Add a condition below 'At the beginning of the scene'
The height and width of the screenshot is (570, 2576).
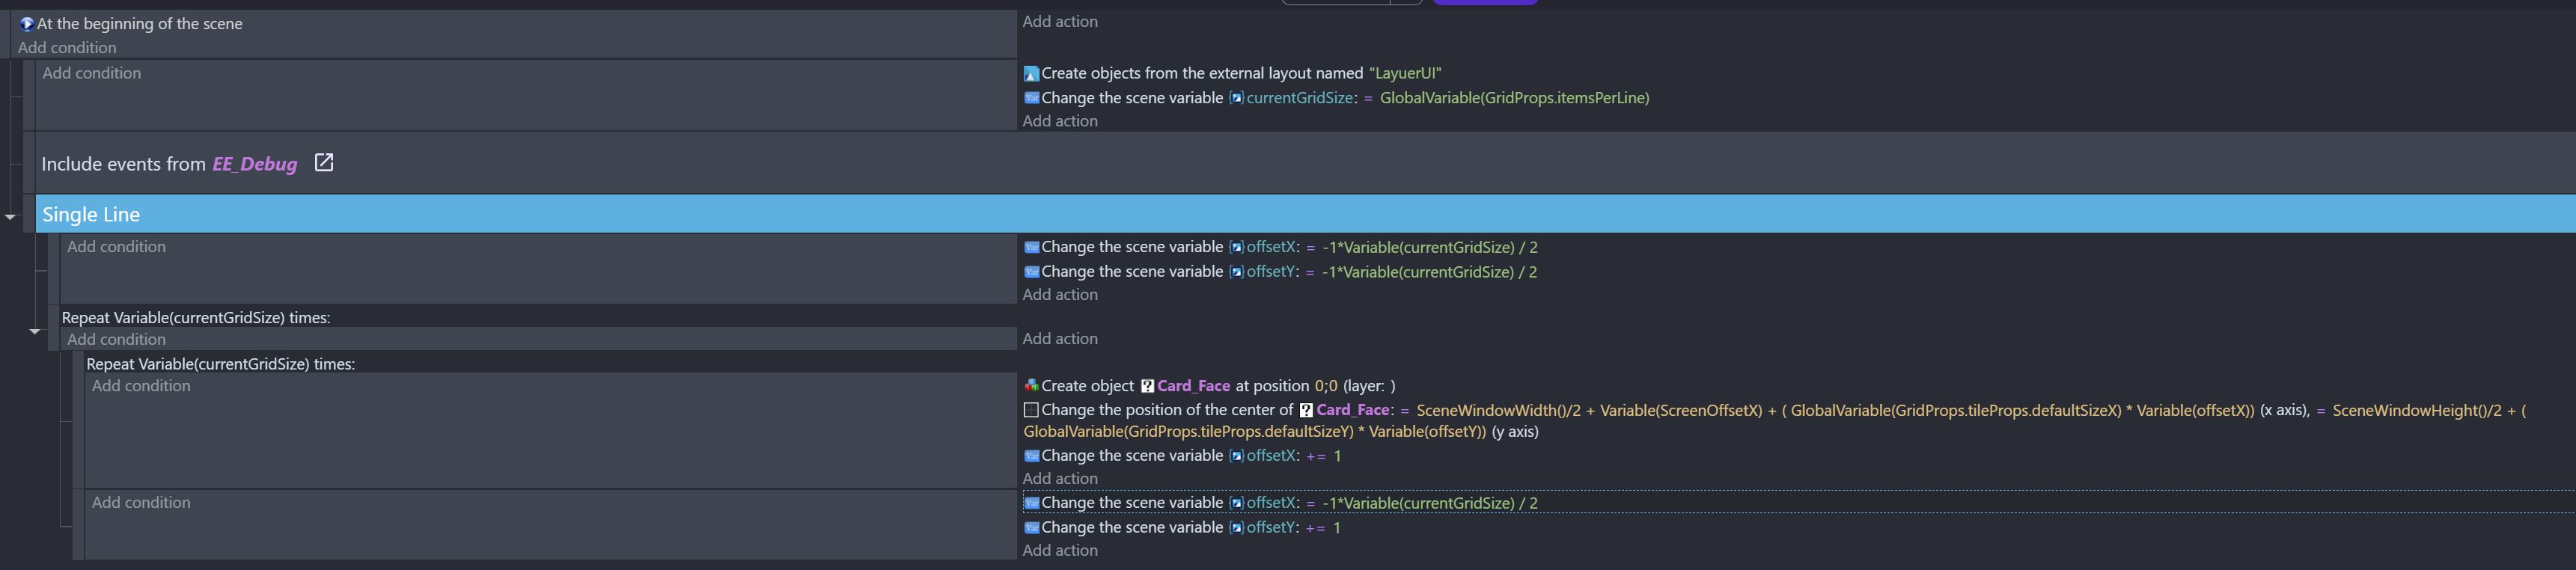(67, 48)
